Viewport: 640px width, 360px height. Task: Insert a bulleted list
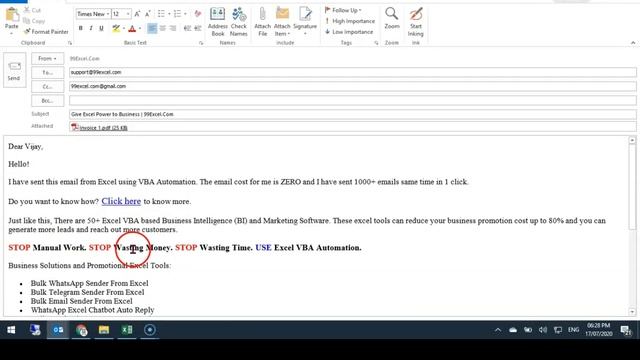tap(161, 14)
